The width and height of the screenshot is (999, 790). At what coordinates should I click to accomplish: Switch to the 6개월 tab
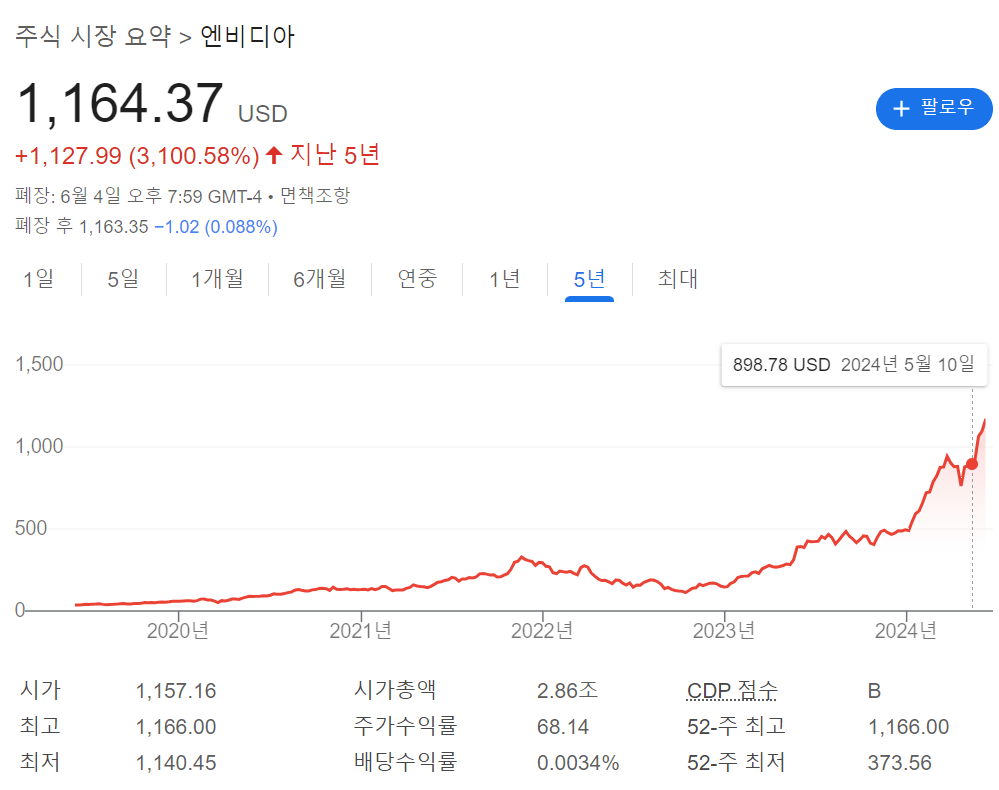tap(319, 279)
